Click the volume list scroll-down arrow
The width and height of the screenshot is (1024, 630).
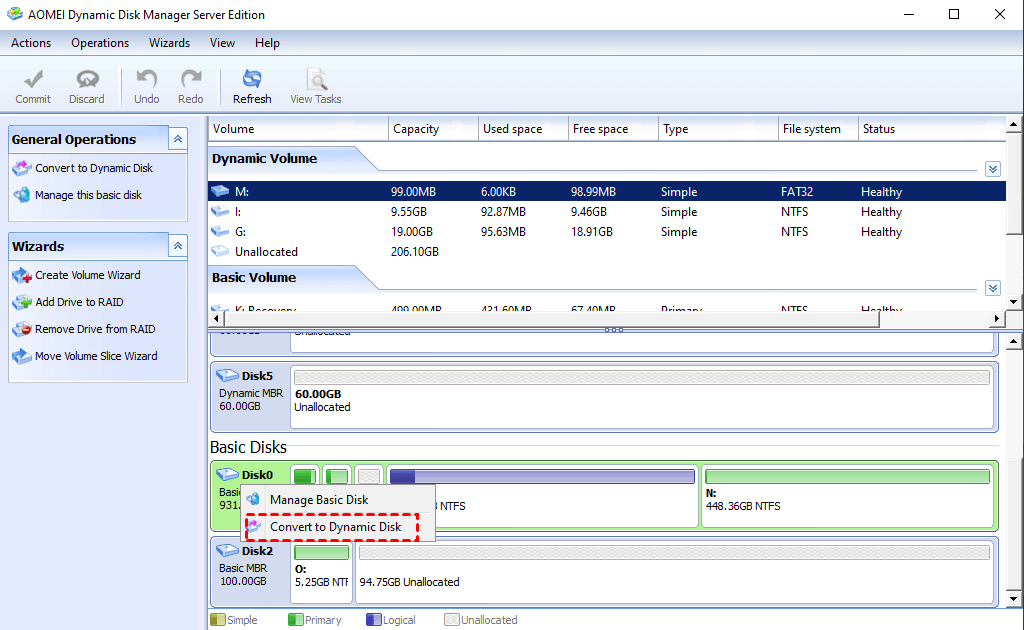click(1014, 302)
